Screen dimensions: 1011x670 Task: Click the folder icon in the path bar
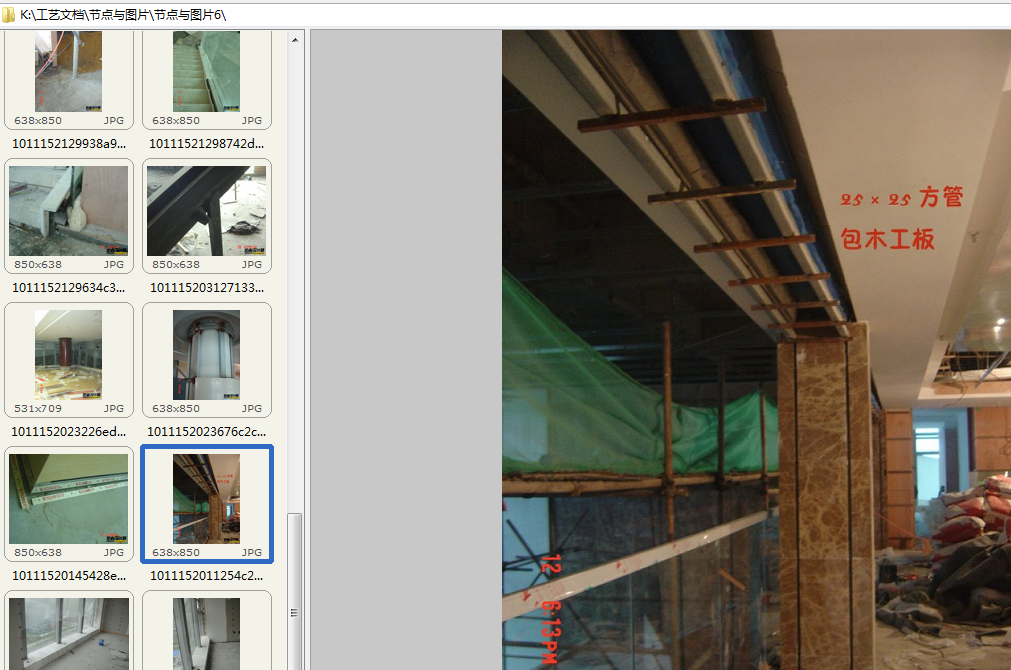click(8, 15)
